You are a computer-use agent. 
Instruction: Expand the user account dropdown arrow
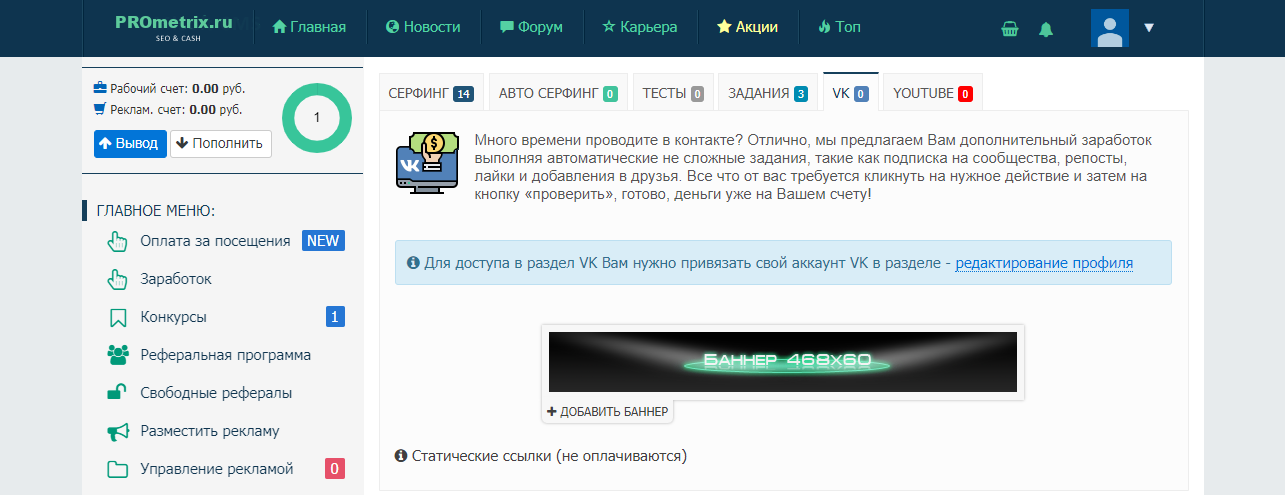[x=1149, y=28]
